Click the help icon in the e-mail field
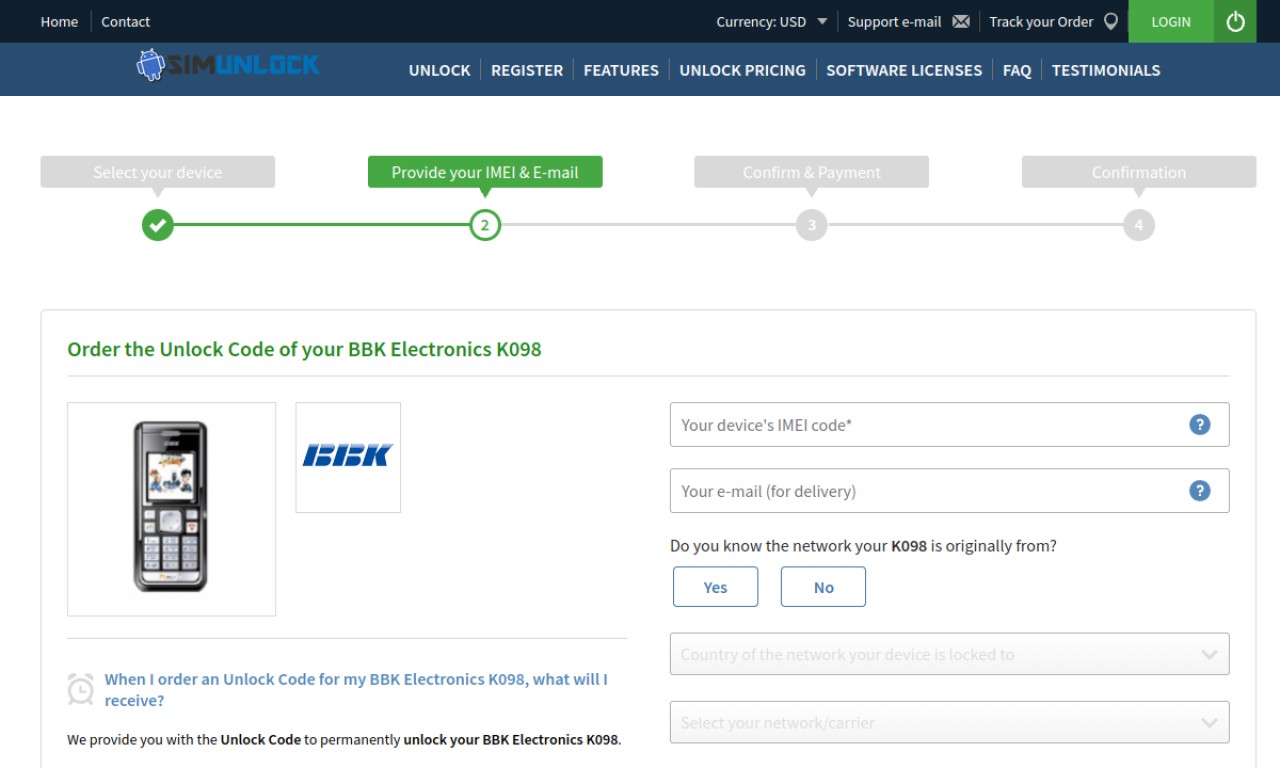The image size is (1280, 768). coord(1200,490)
